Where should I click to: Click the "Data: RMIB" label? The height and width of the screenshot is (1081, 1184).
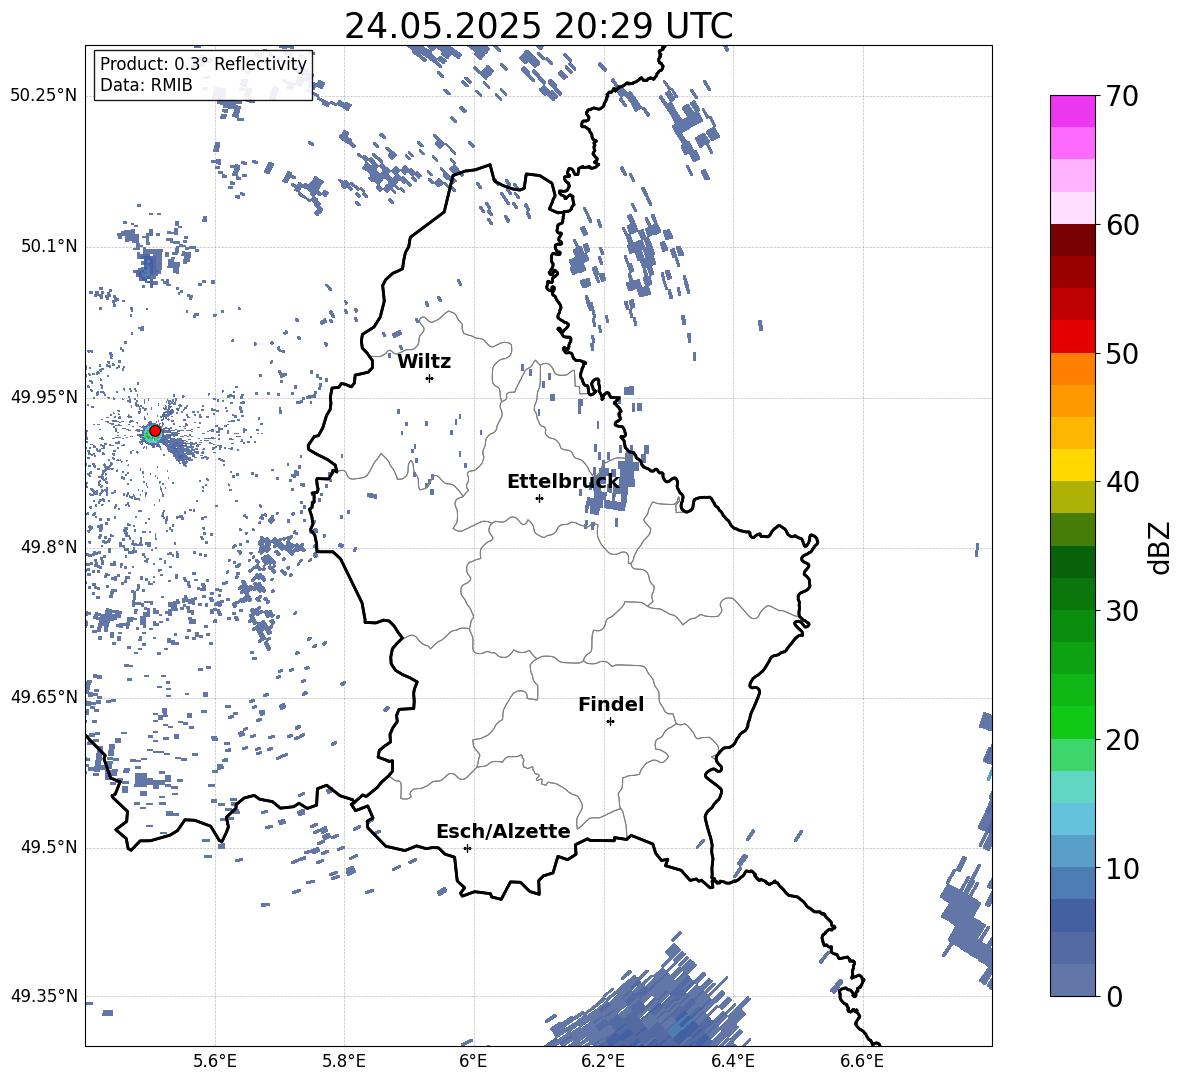(x=146, y=85)
